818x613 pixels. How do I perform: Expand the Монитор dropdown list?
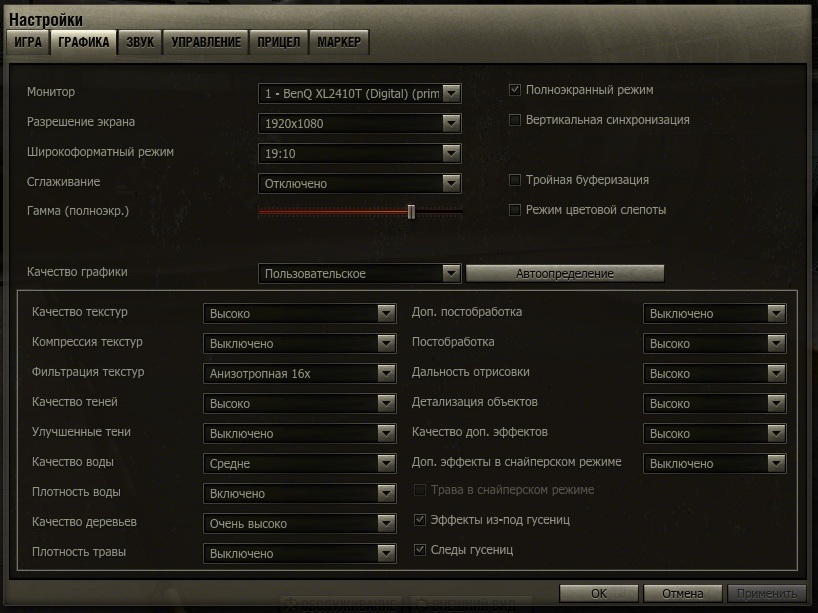451,93
